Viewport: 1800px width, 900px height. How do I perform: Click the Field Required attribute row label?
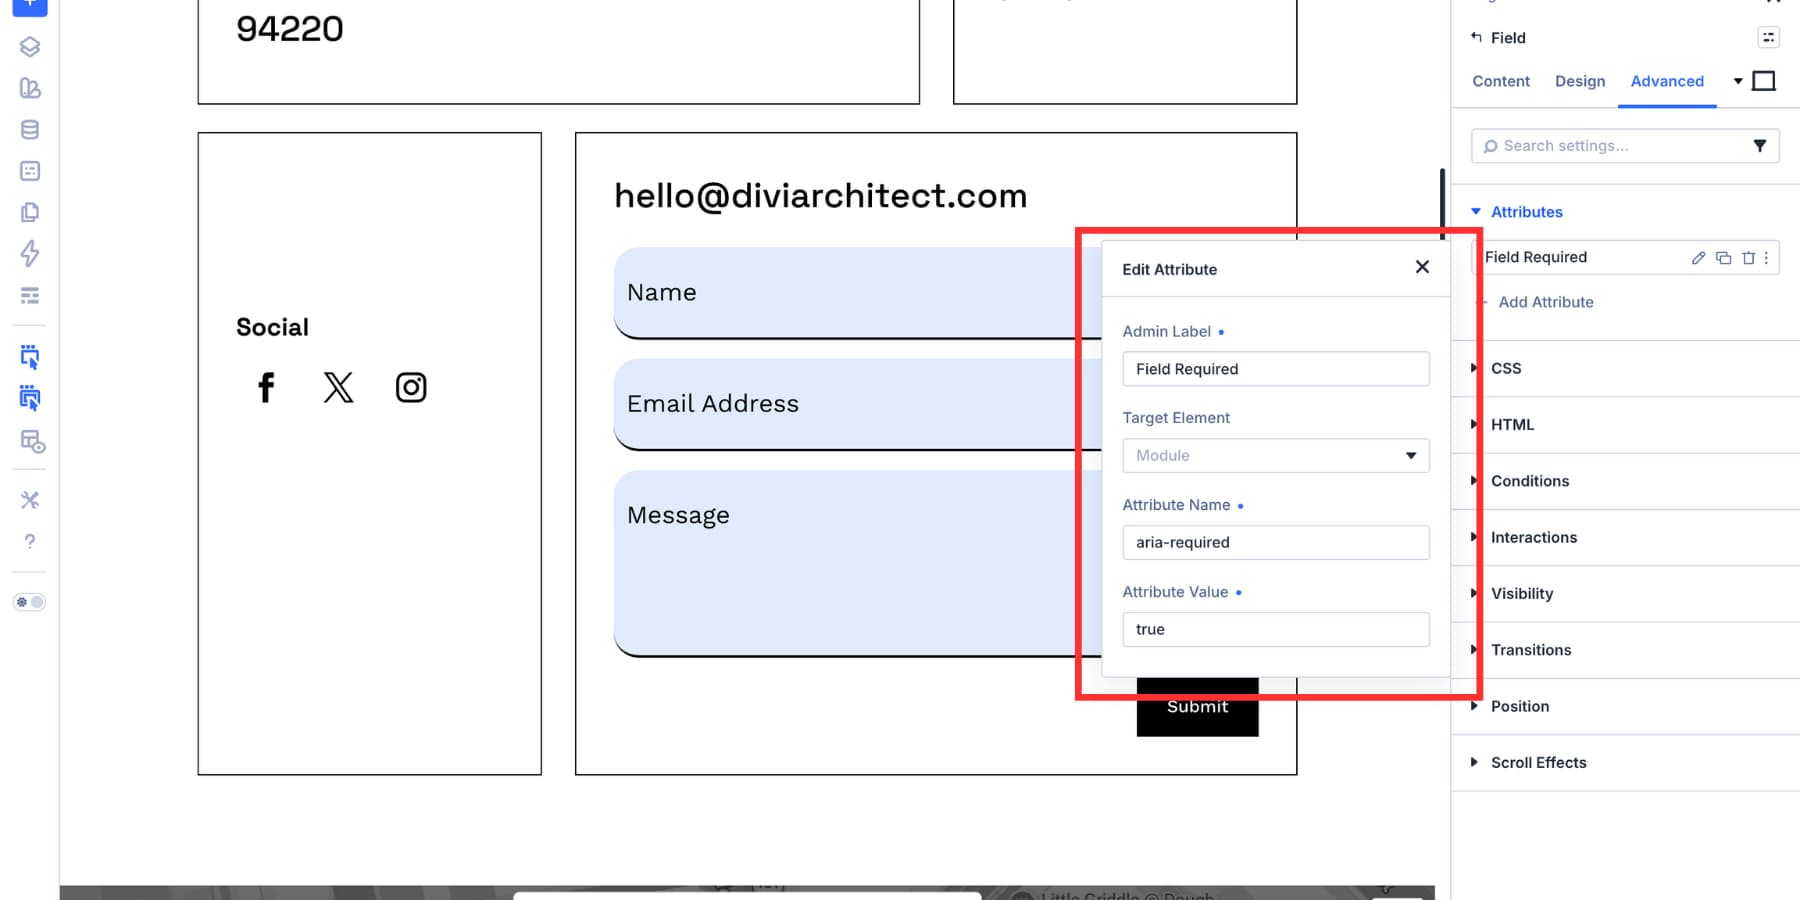1536,258
